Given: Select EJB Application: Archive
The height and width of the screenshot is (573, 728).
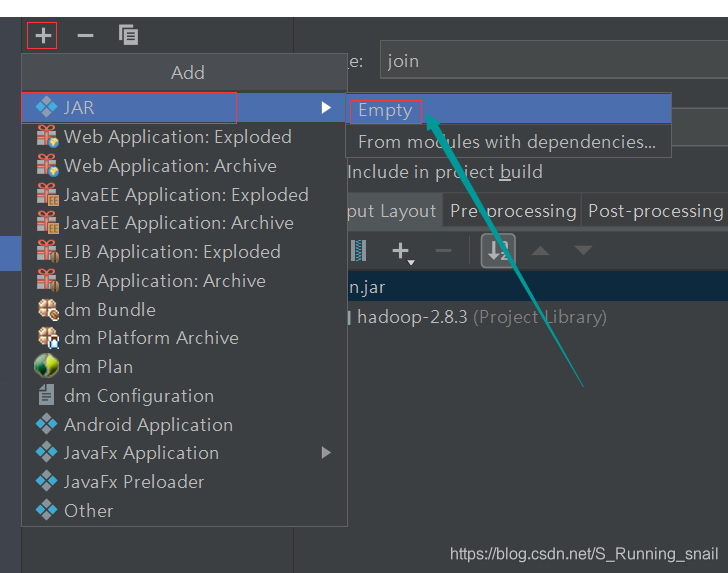Looking at the screenshot, I should [x=184, y=281].
